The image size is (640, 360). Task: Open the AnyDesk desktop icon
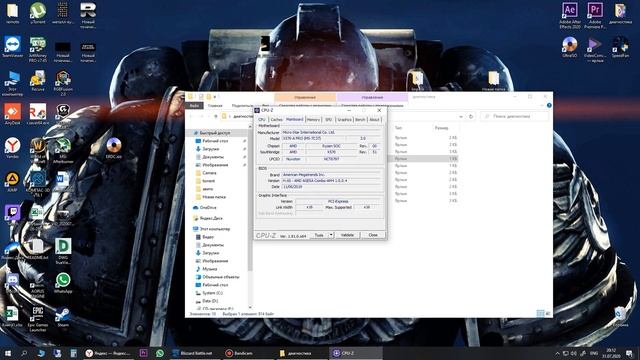(x=12, y=114)
